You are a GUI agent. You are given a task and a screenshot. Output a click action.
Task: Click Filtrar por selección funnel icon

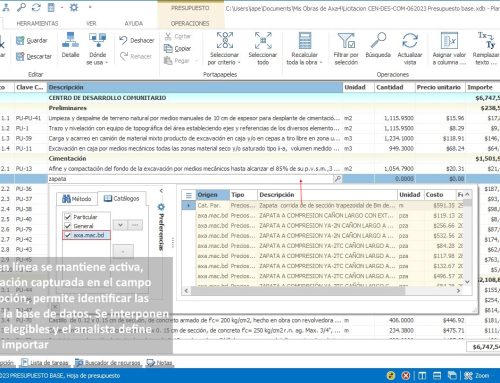(x=346, y=40)
